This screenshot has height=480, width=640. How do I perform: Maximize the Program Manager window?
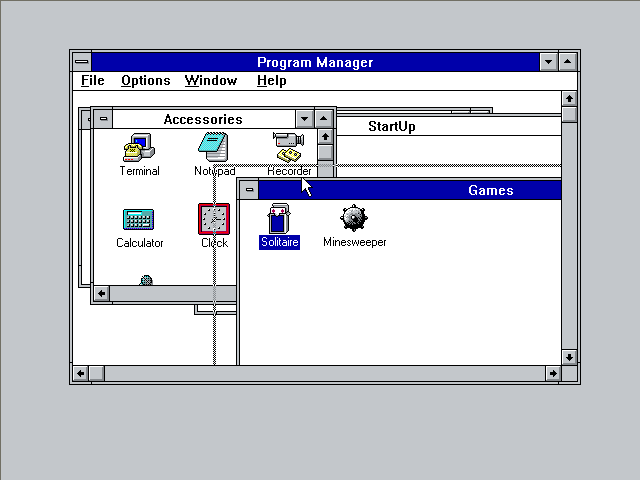click(568, 62)
